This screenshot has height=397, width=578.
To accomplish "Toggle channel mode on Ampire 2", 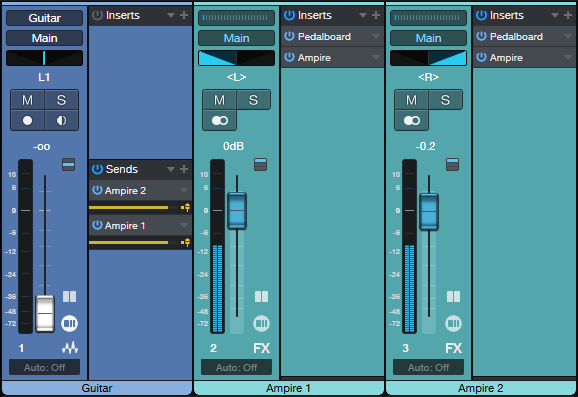I will click(x=412, y=120).
